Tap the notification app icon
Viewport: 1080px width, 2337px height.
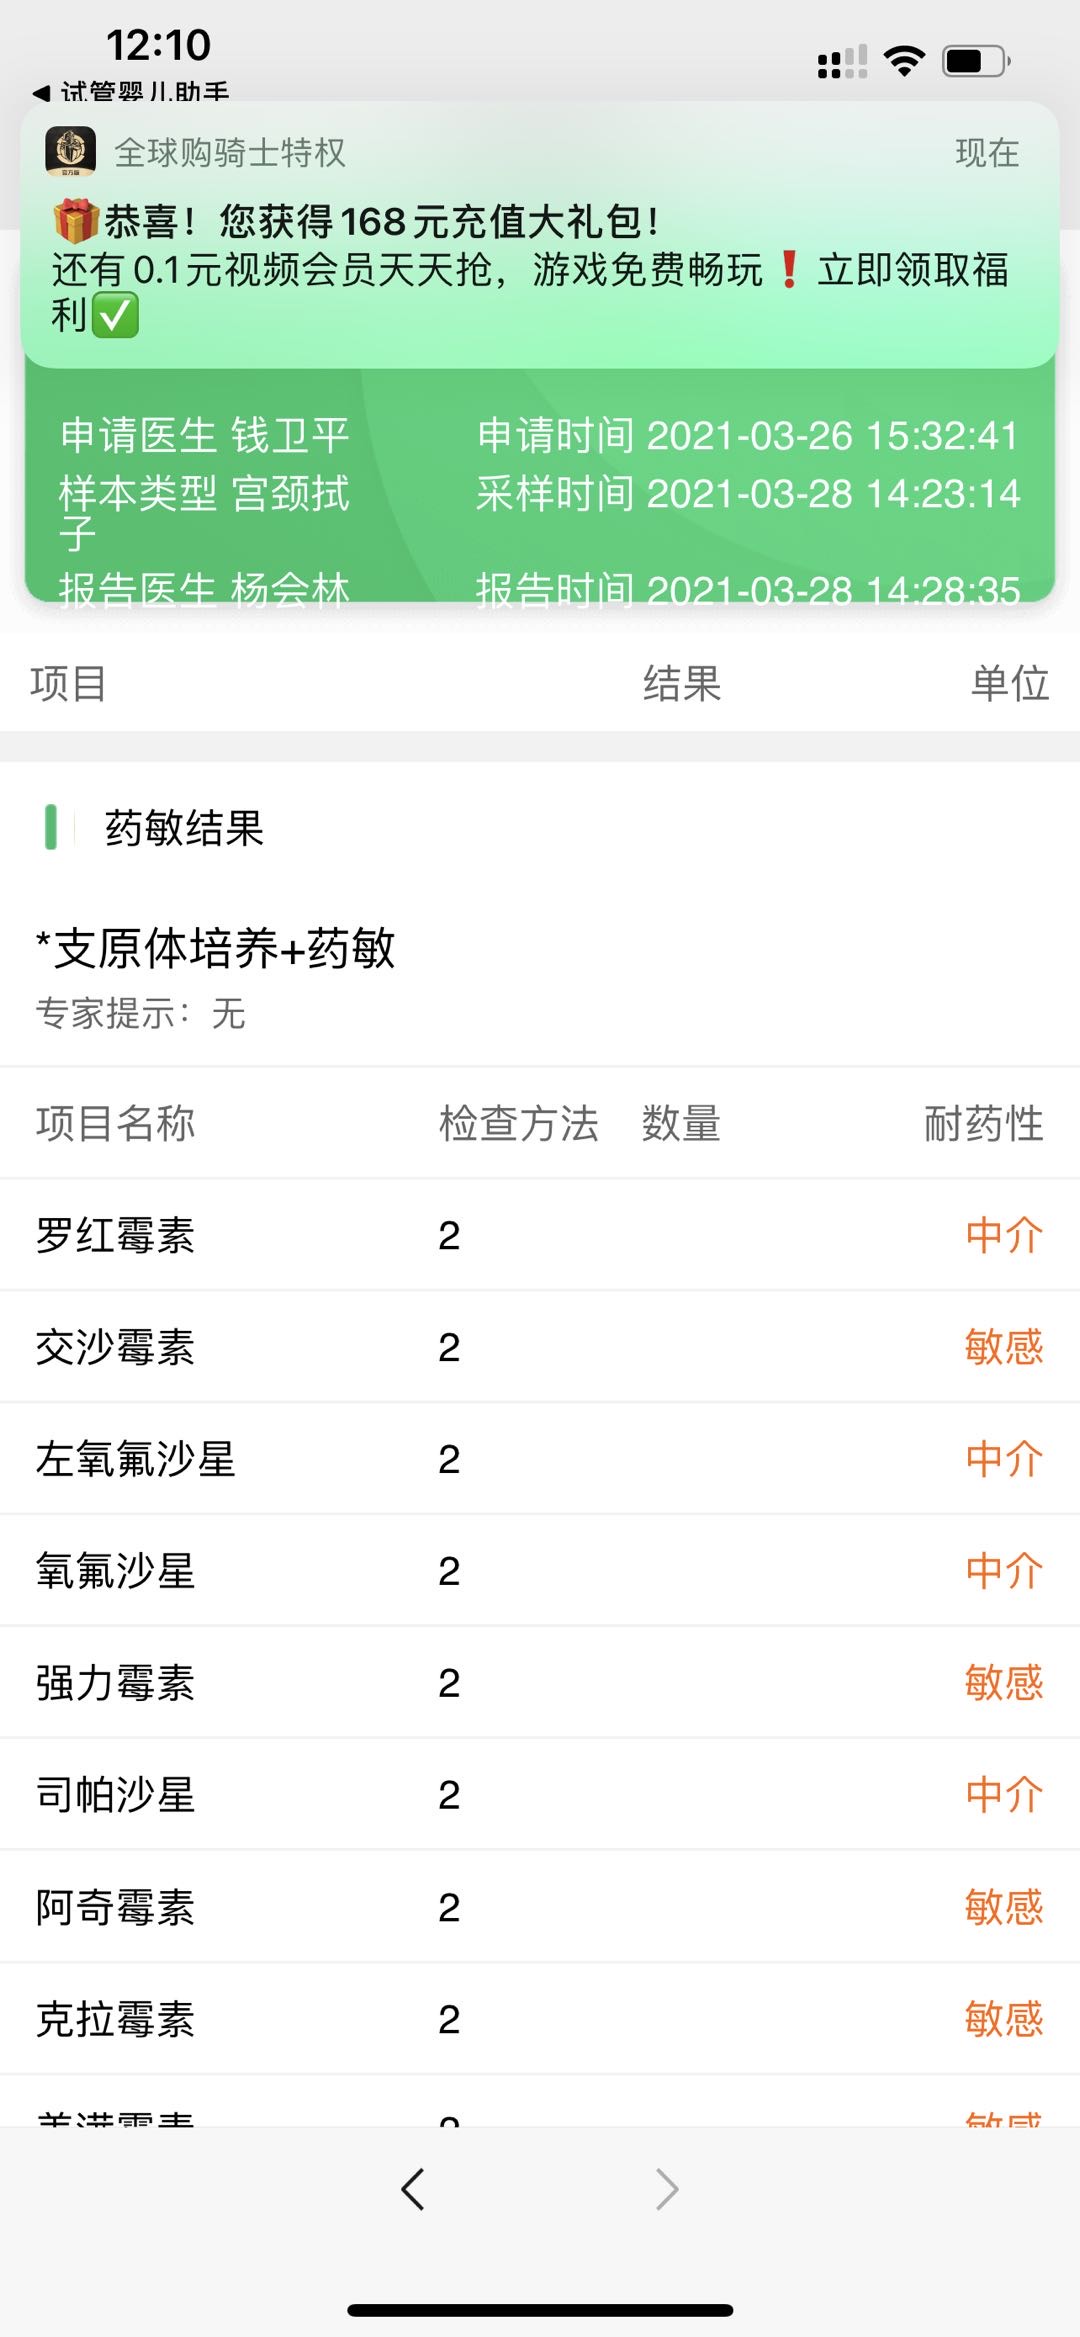tap(71, 152)
